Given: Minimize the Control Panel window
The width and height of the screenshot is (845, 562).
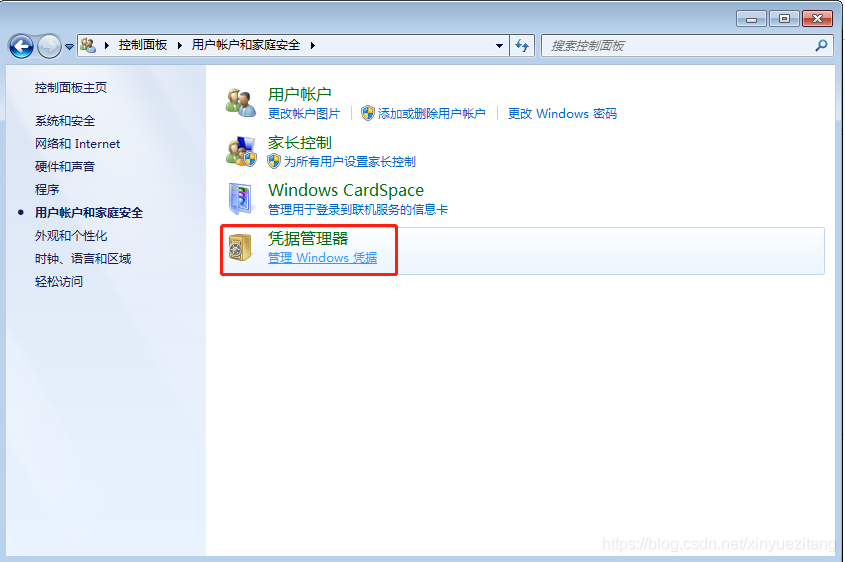Looking at the screenshot, I should tap(751, 19).
